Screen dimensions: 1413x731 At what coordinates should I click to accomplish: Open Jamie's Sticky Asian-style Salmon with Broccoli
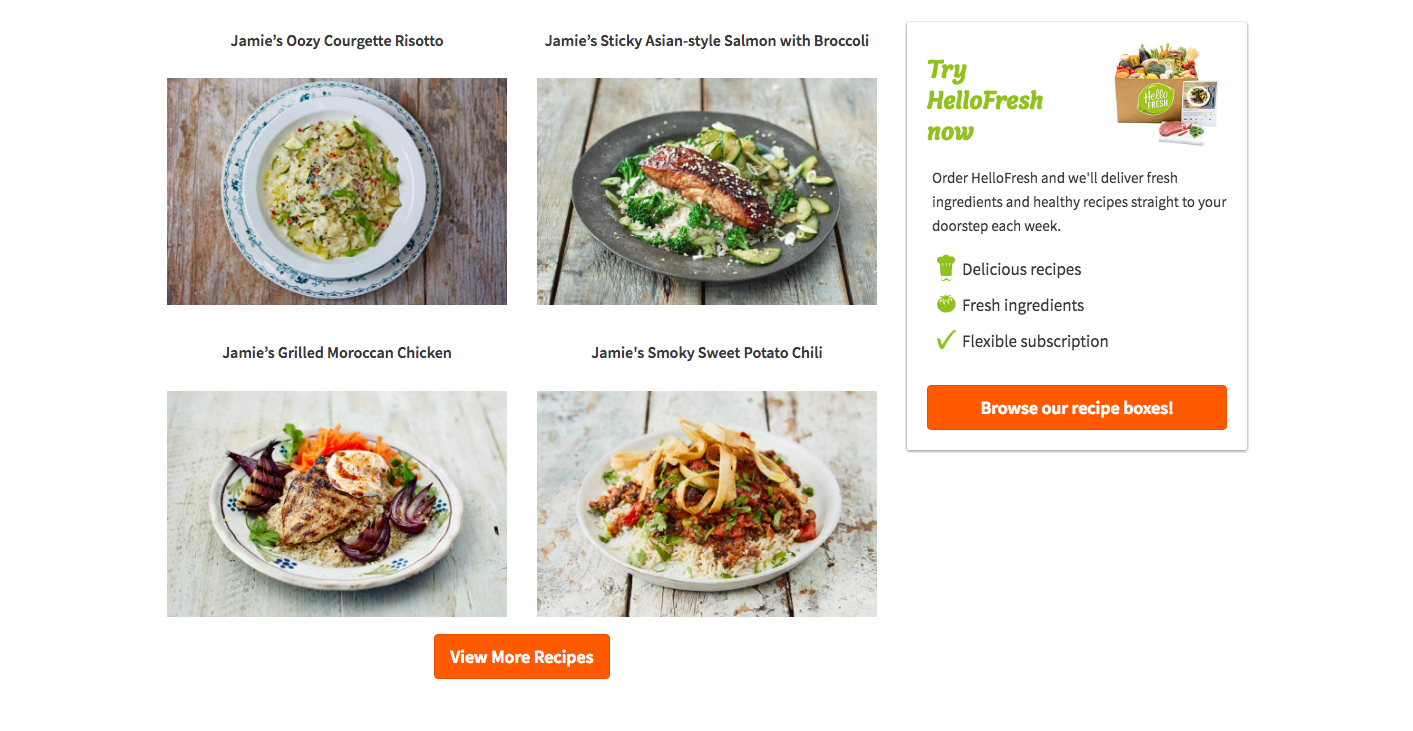(x=707, y=40)
